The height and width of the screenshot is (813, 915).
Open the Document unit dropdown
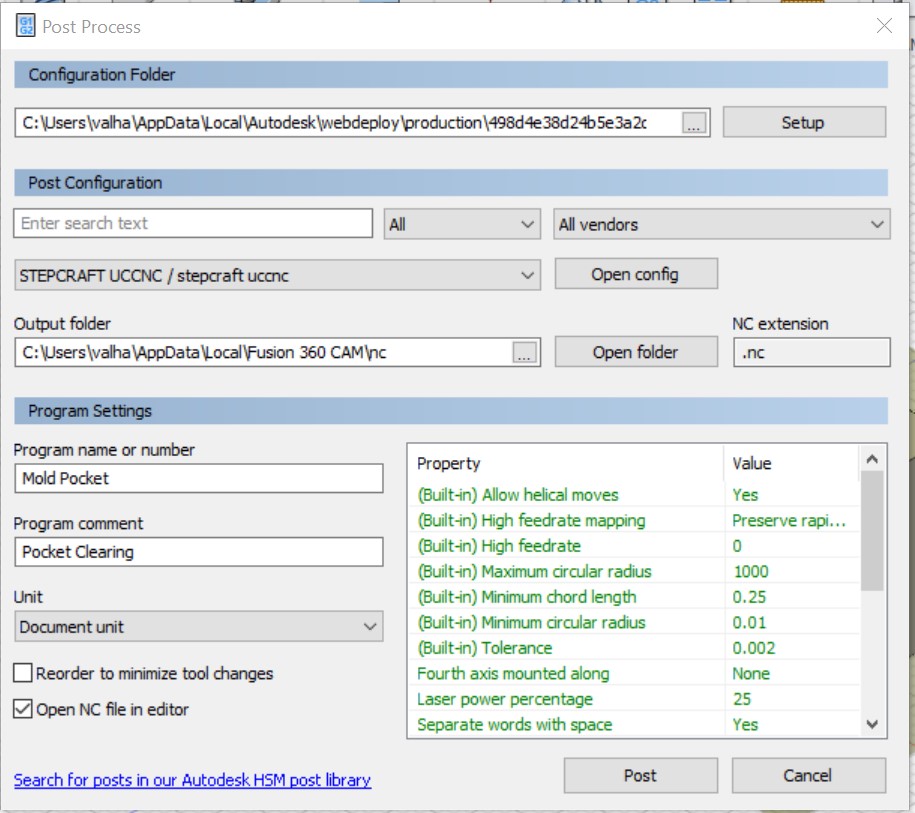pyautogui.click(x=198, y=627)
